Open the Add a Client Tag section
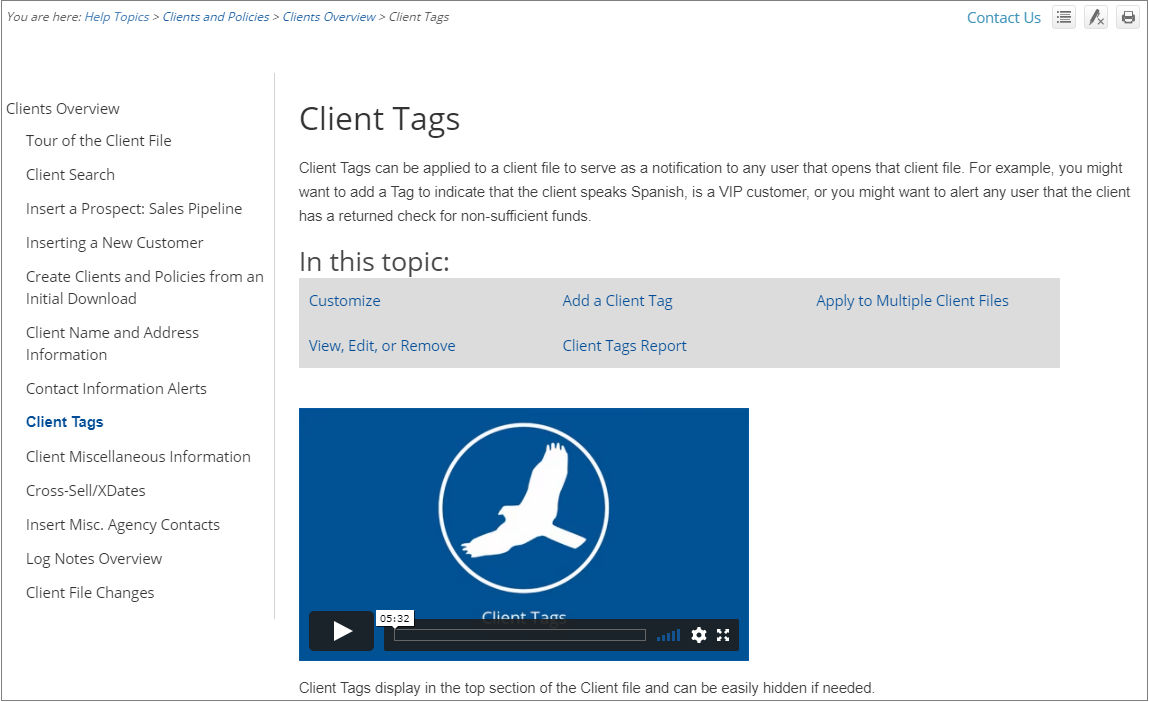The width and height of the screenshot is (1149, 702). pyautogui.click(x=617, y=300)
